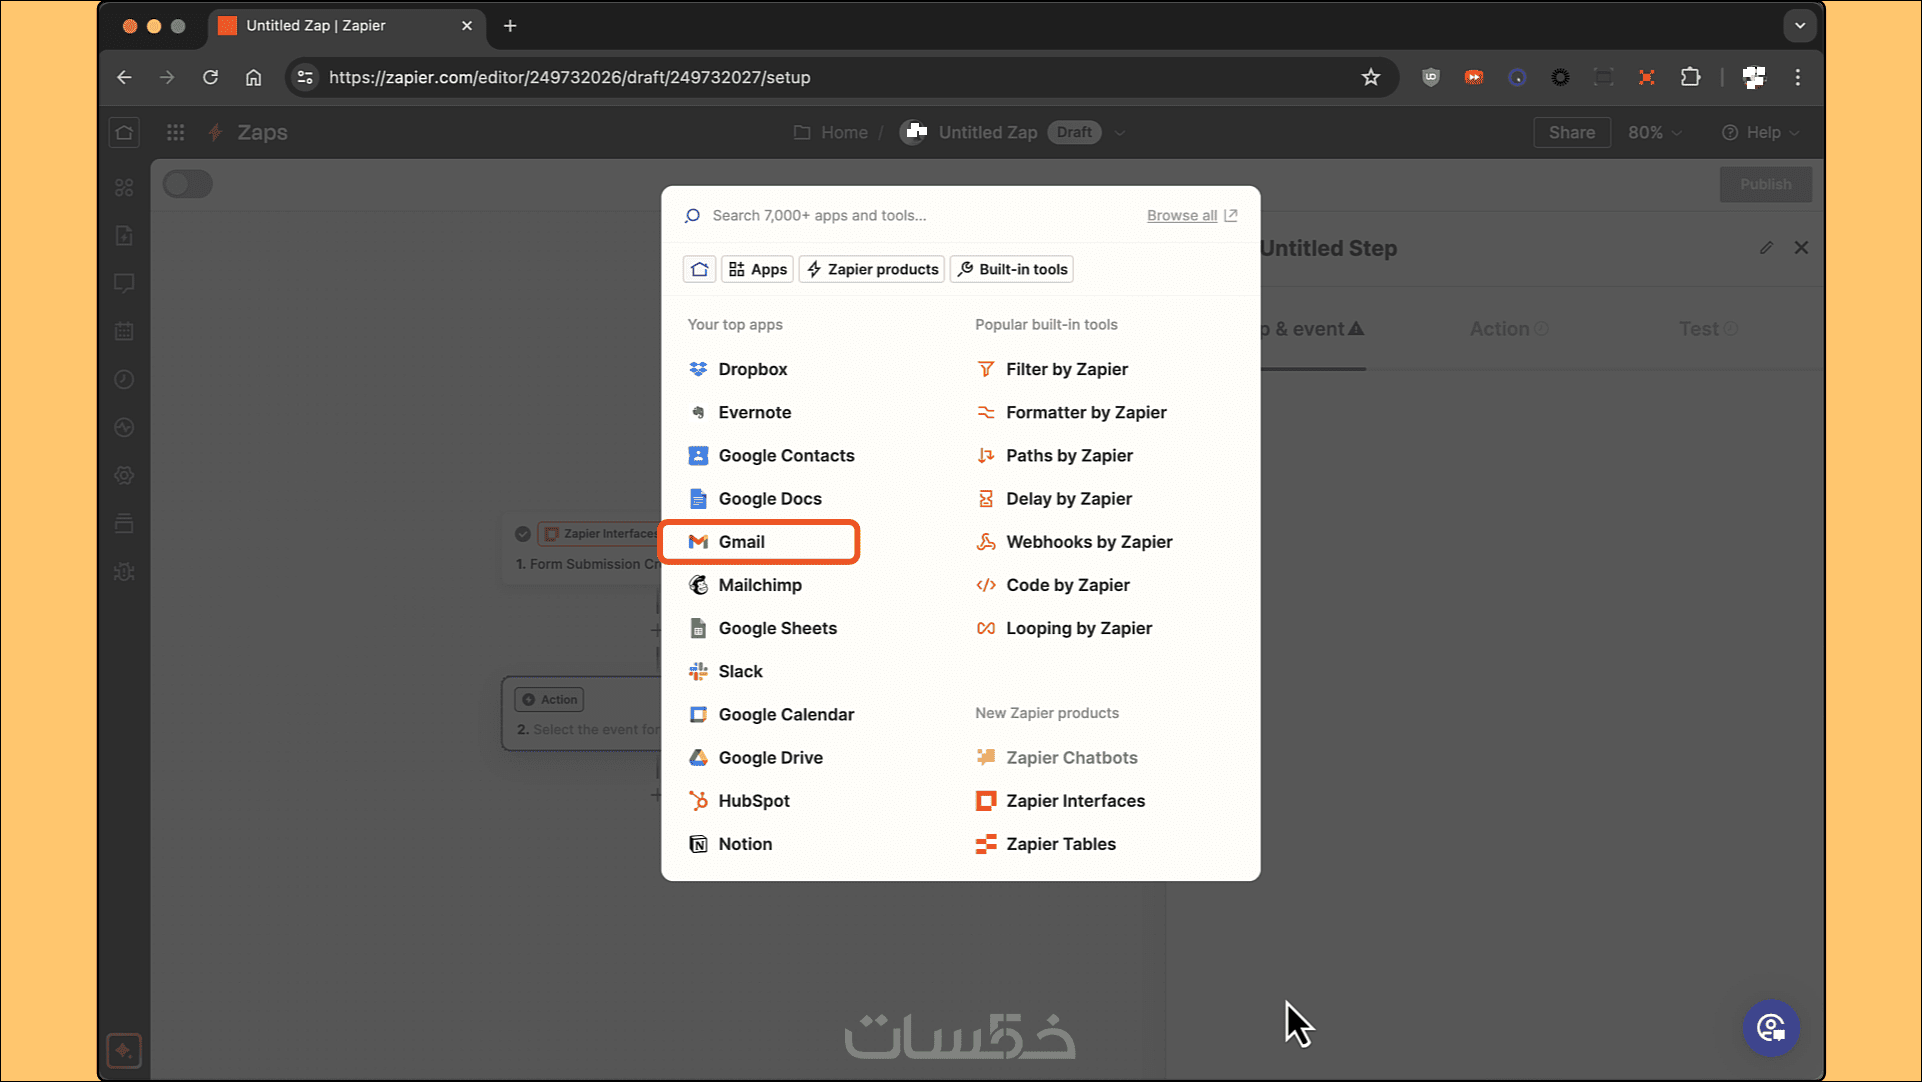Click the home icon filter in picker
1922x1082 pixels.
699,269
